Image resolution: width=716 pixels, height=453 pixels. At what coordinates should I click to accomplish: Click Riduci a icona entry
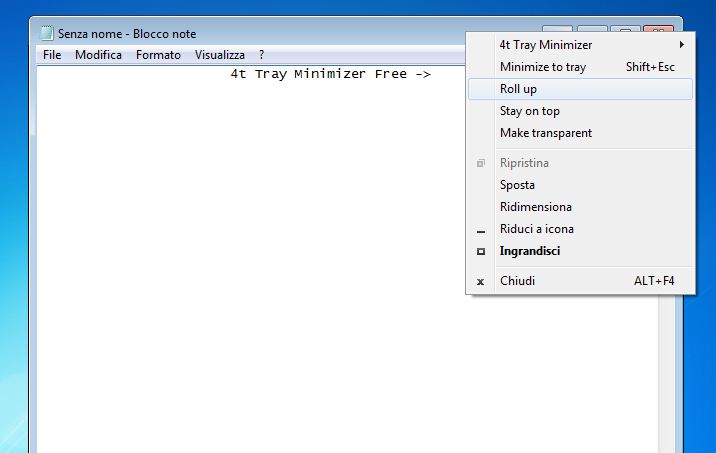point(580,228)
